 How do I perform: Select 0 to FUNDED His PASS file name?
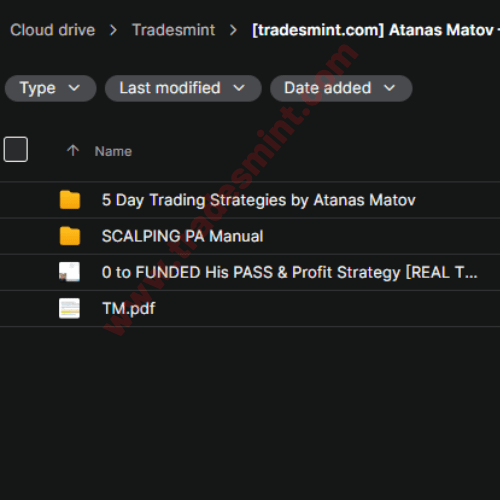[290, 272]
